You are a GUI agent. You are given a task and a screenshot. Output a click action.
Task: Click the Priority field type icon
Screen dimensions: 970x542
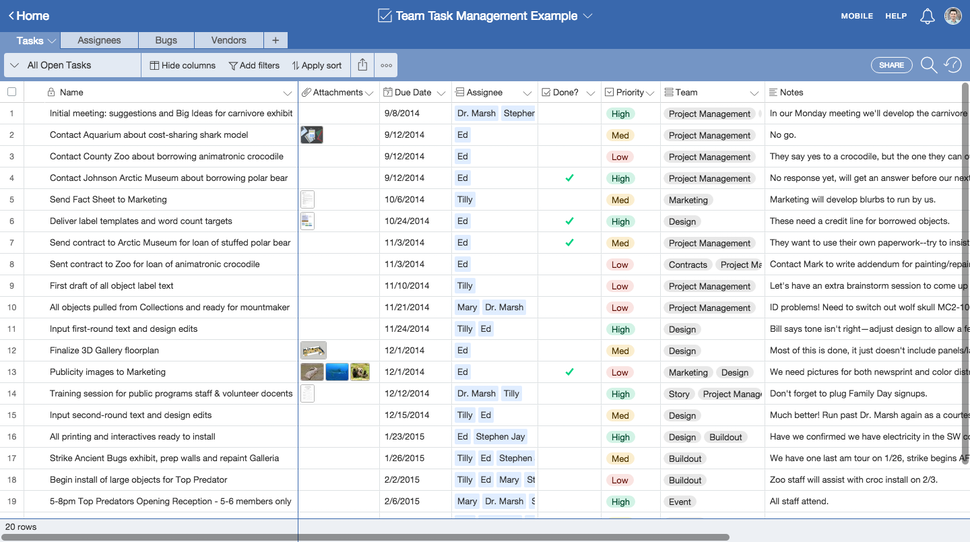pos(609,92)
